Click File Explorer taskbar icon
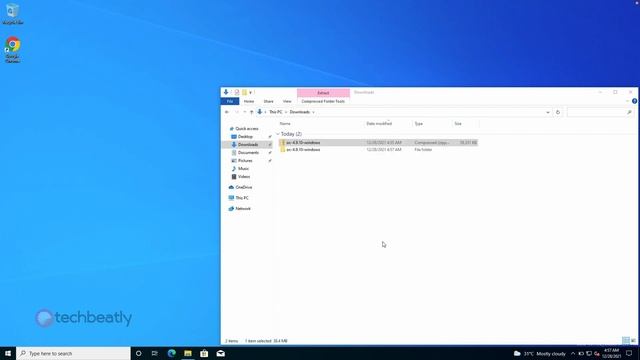 click(188, 353)
